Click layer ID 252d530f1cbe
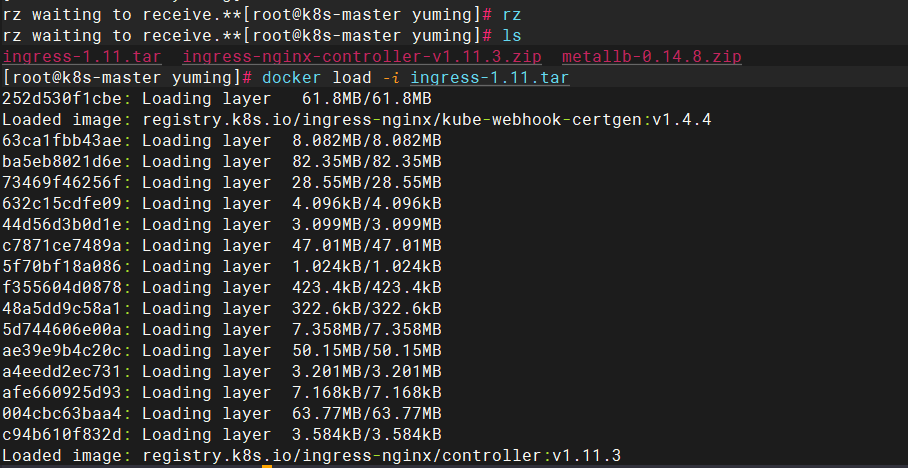 click(62, 98)
